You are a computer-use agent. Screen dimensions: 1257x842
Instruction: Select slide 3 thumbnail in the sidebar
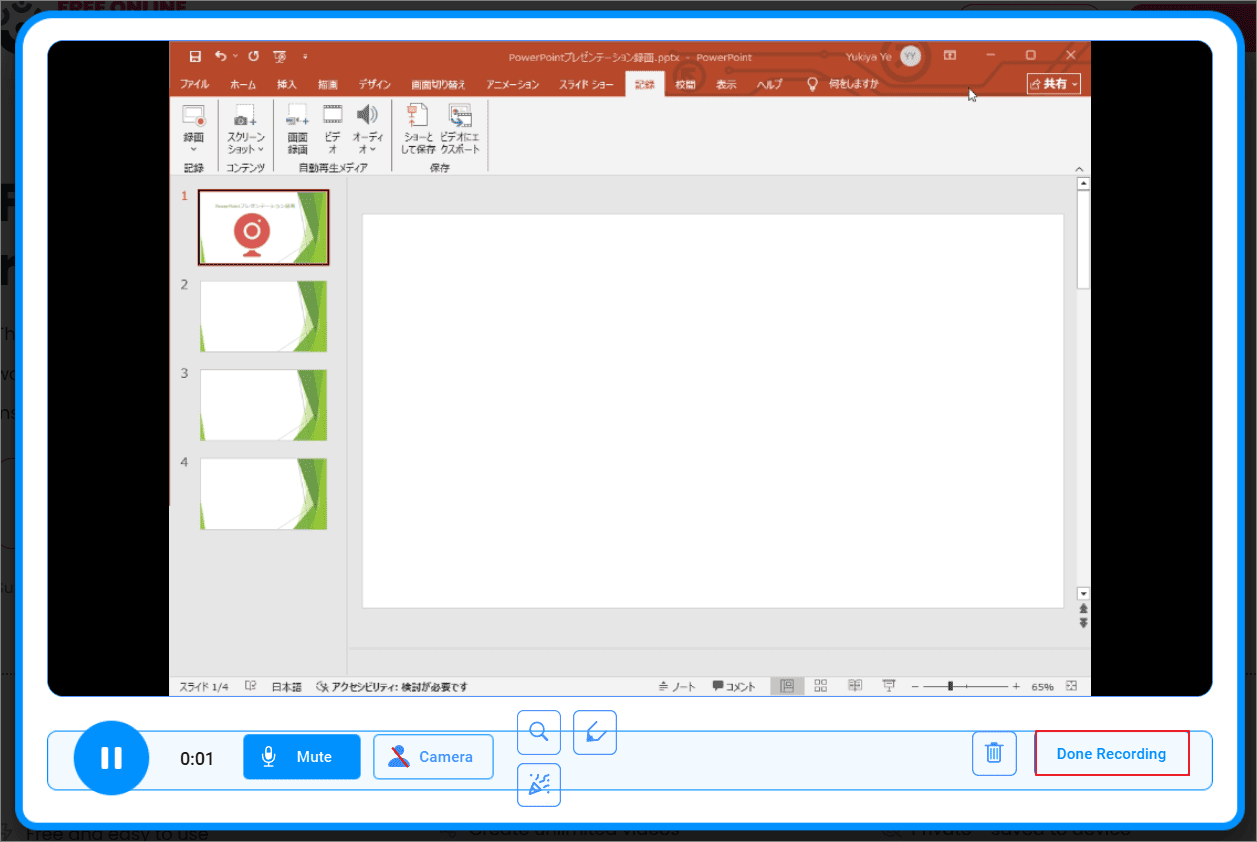pos(263,404)
